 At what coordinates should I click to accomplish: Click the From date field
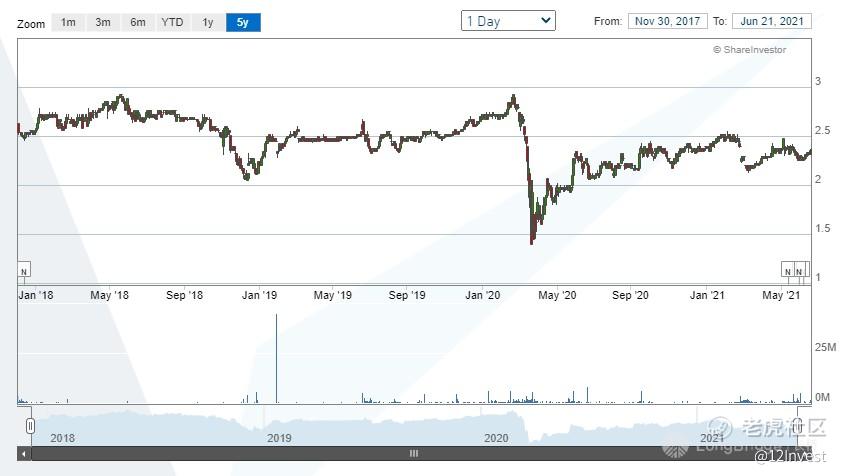[667, 21]
